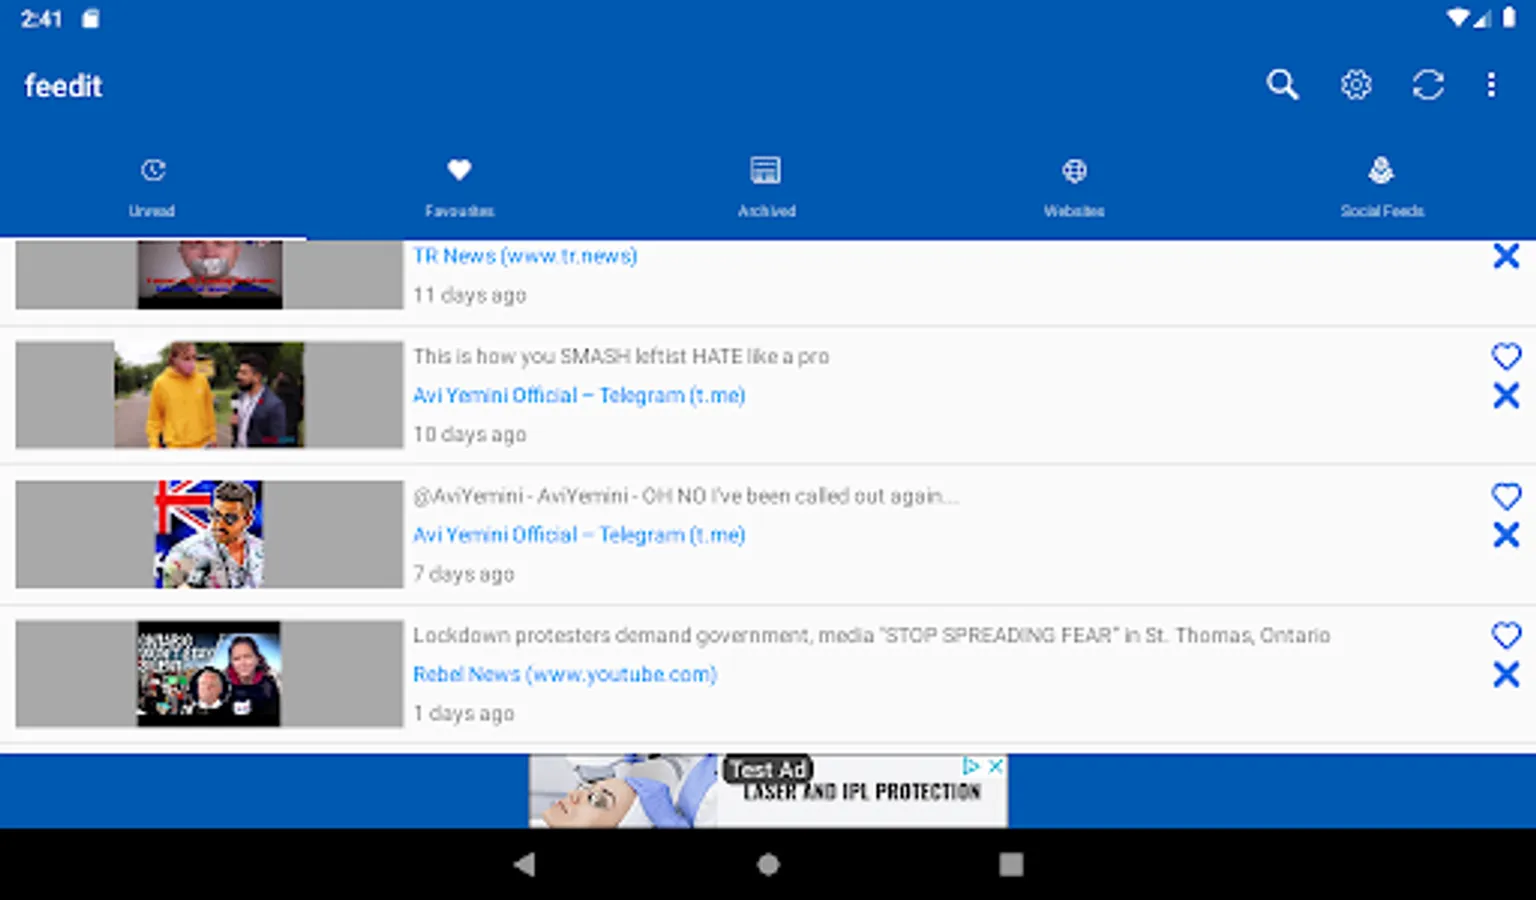Viewport: 1536px width, 900px height.
Task: Open settings via the gear icon
Action: coord(1356,85)
